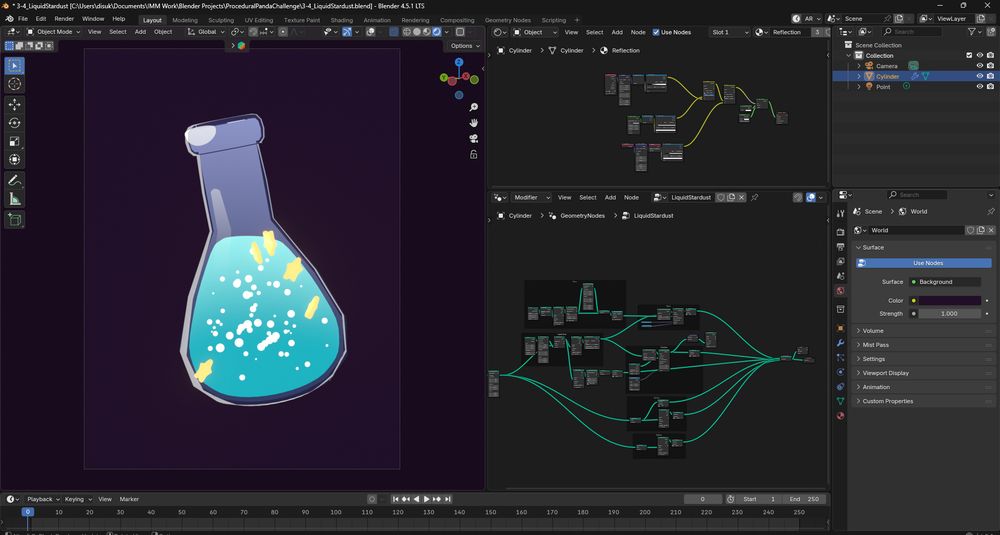Toggle camera view in viewport gizmo
The image size is (1000, 535).
click(x=473, y=139)
